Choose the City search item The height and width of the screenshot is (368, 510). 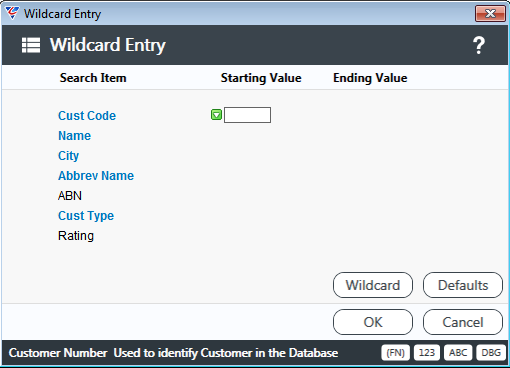click(68, 156)
